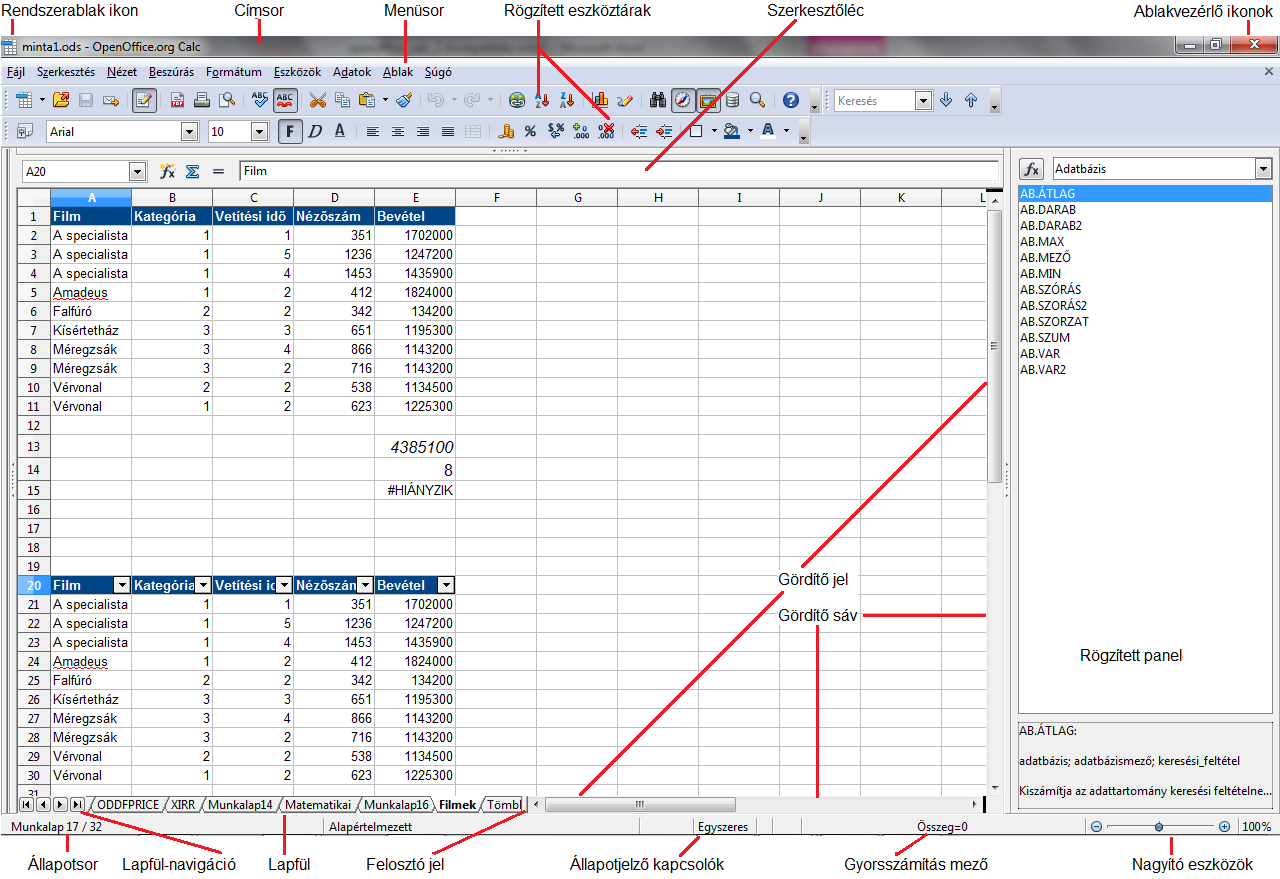Open the Adatbázis category dropdown
This screenshot has height=879, width=1280.
1264,169
